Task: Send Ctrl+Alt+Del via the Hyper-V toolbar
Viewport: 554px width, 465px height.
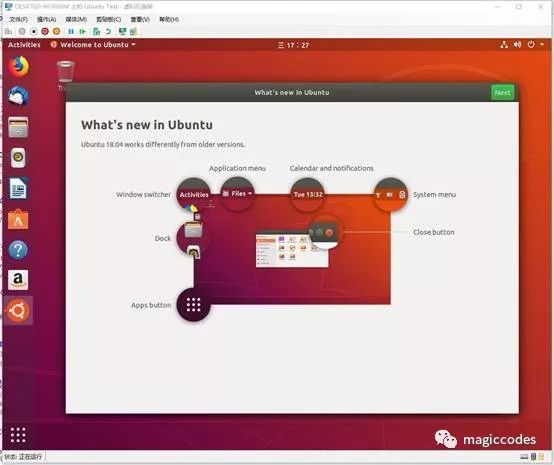Action: tap(8, 31)
